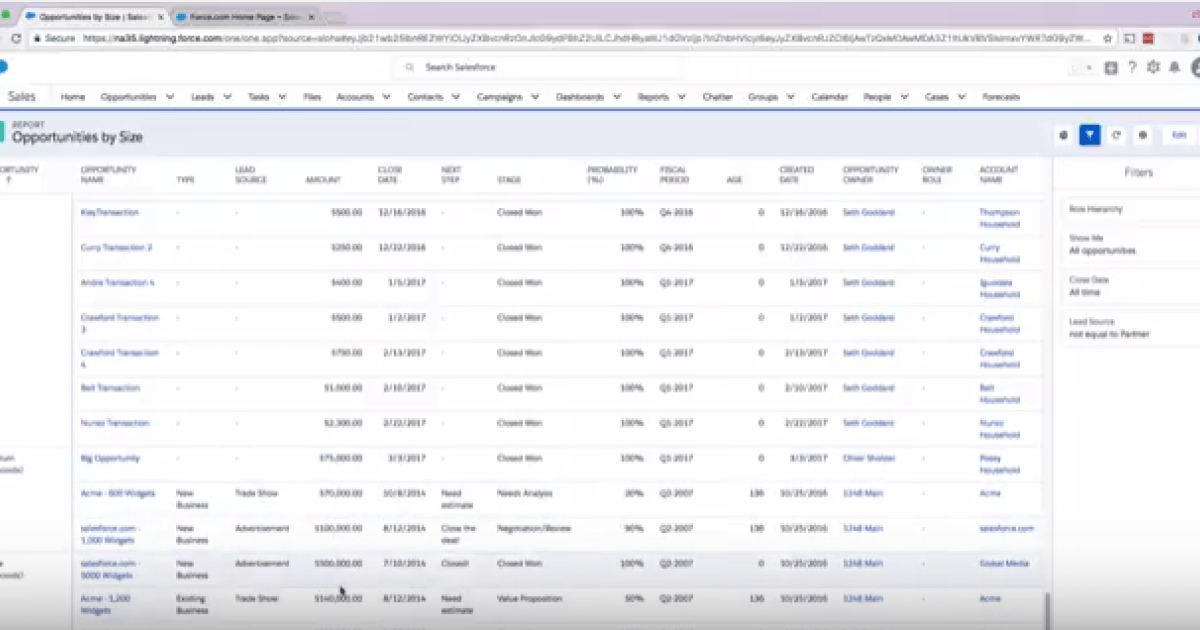Open the Salesforce setup gear icon
Viewport: 1200px width, 630px height.
click(1153, 67)
